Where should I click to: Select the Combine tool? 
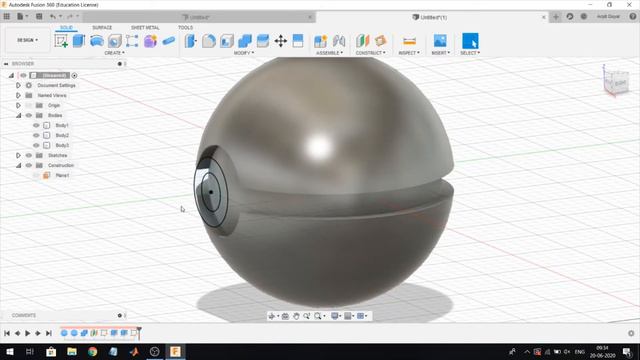point(244,41)
